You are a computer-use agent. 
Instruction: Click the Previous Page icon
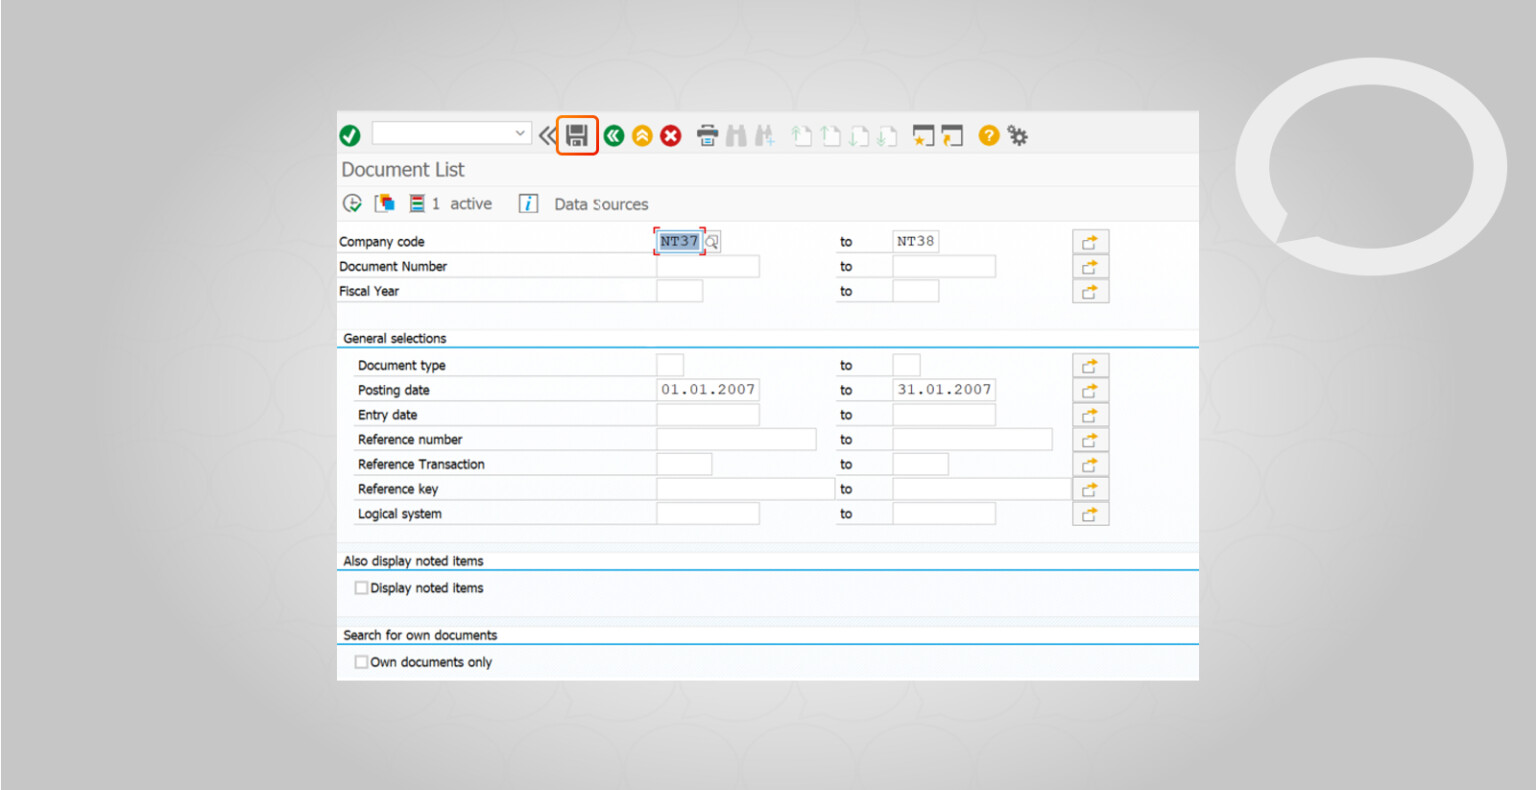pyautogui.click(x=830, y=135)
